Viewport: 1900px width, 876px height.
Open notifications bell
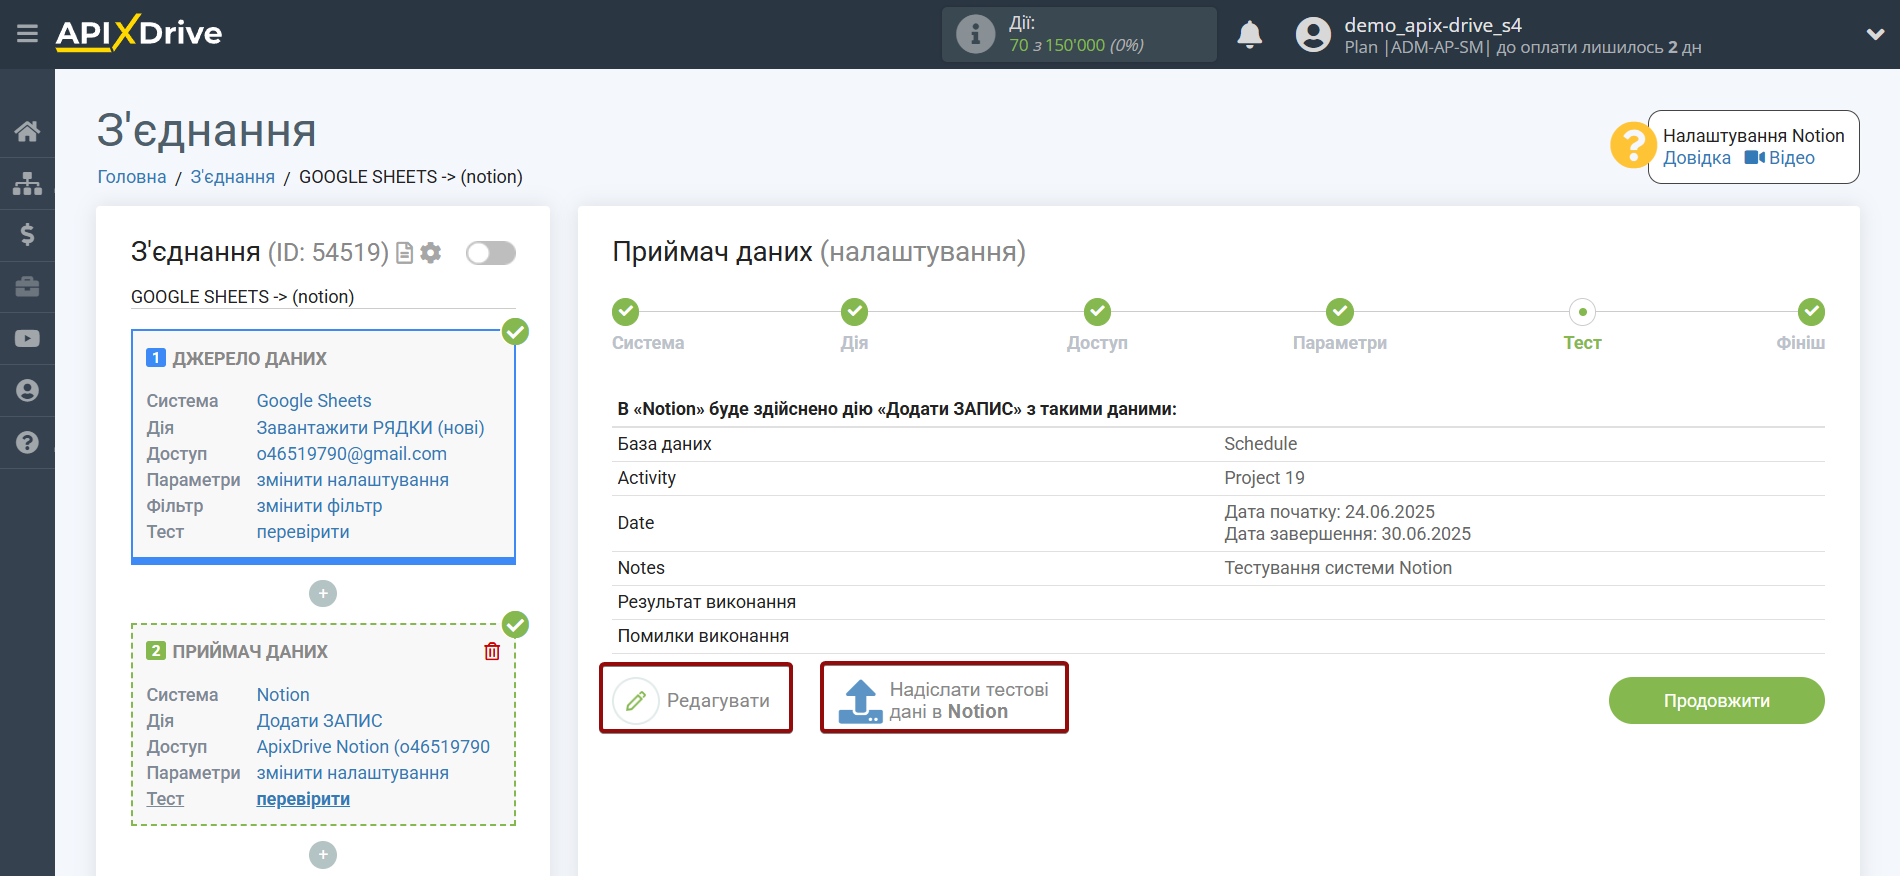pyautogui.click(x=1250, y=35)
